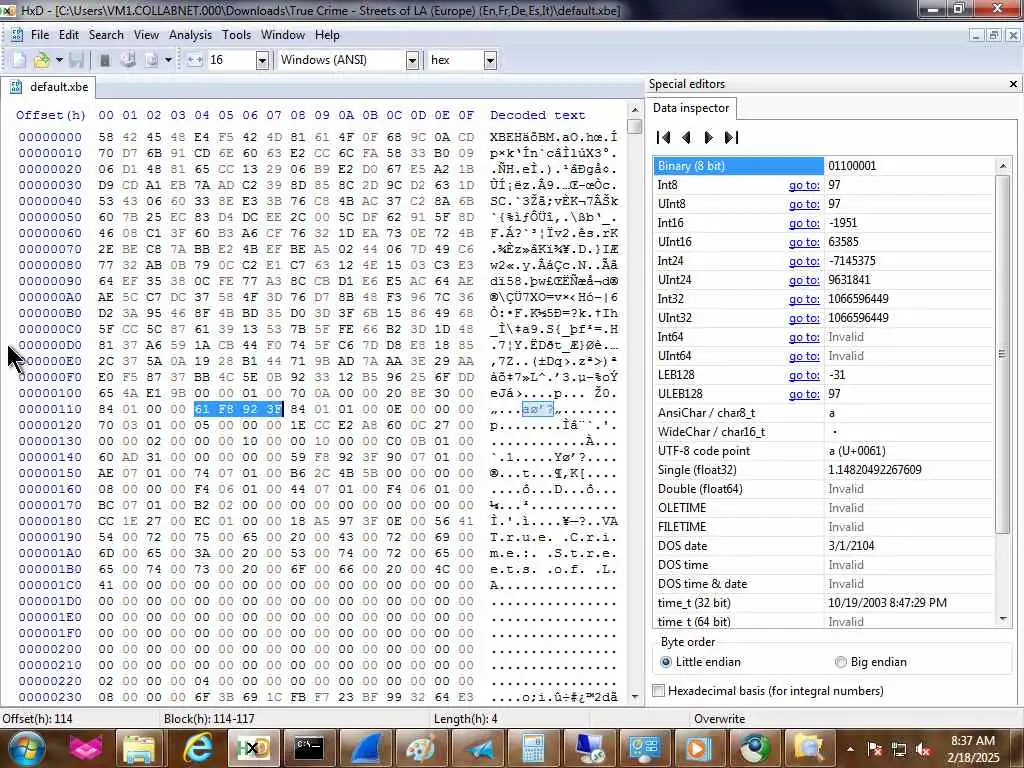Image resolution: width=1024 pixels, height=768 pixels.
Task: Click the Open disk image toolbar icon
Action: (151, 60)
